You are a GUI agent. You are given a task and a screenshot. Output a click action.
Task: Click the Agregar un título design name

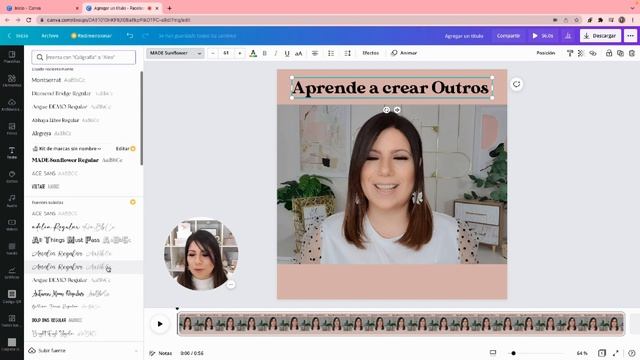pos(464,36)
